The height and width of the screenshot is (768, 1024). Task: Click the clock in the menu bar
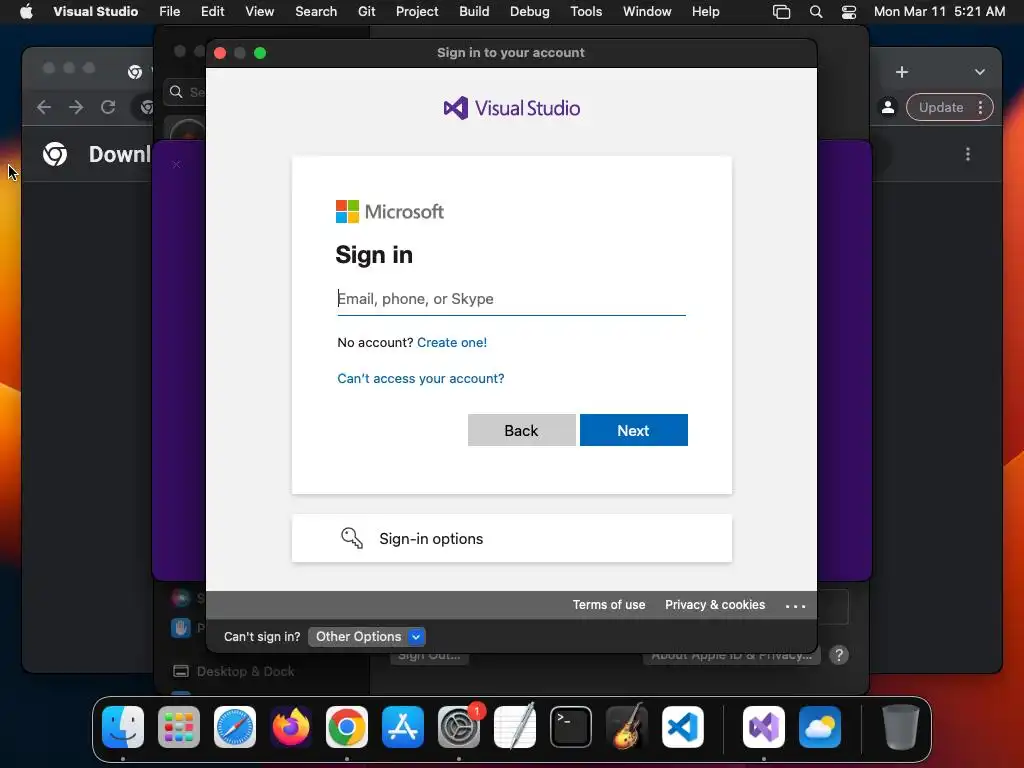click(939, 11)
